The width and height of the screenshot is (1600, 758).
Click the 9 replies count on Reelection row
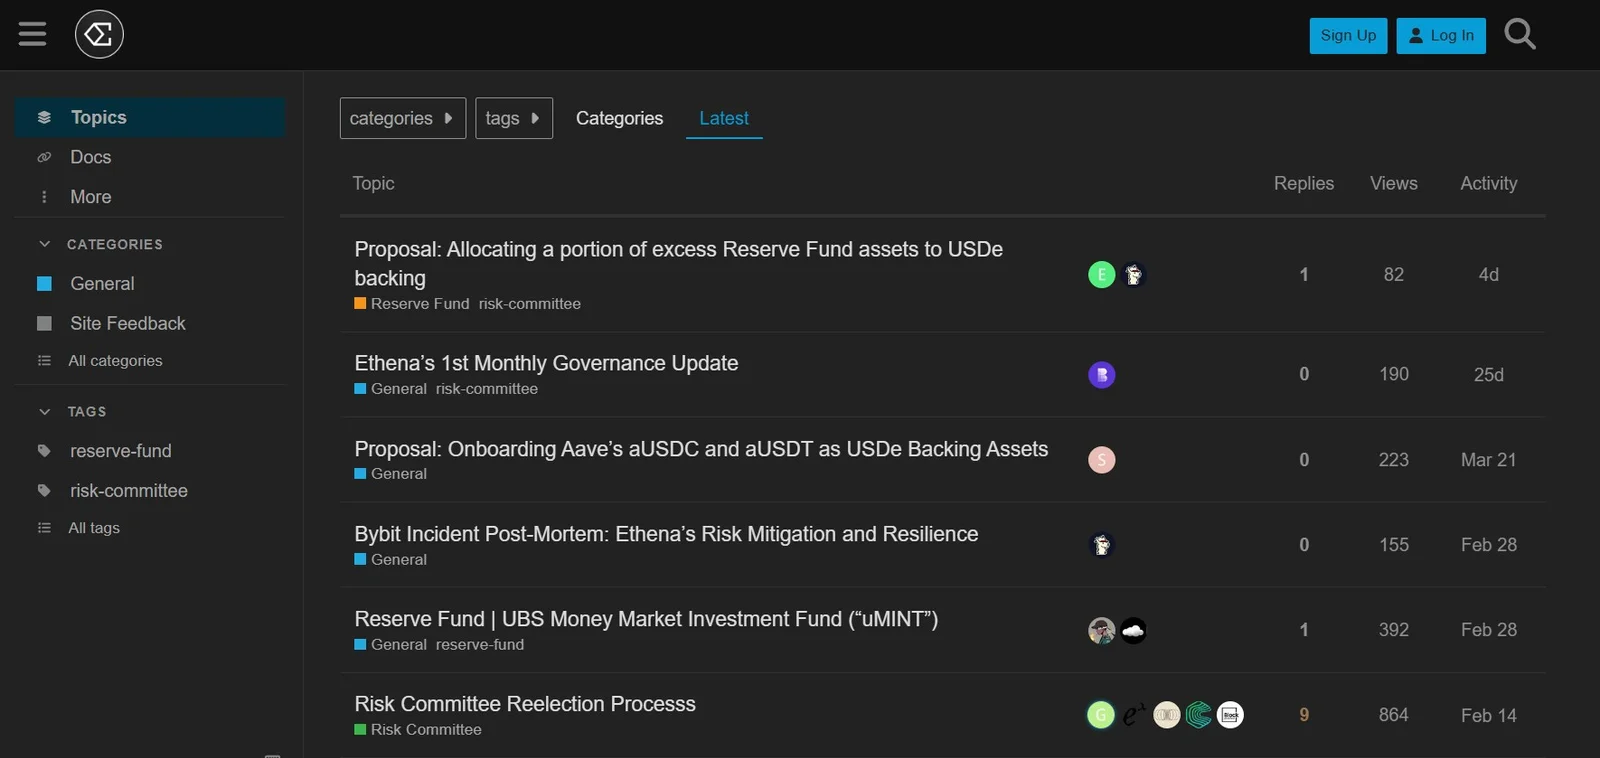click(x=1303, y=715)
